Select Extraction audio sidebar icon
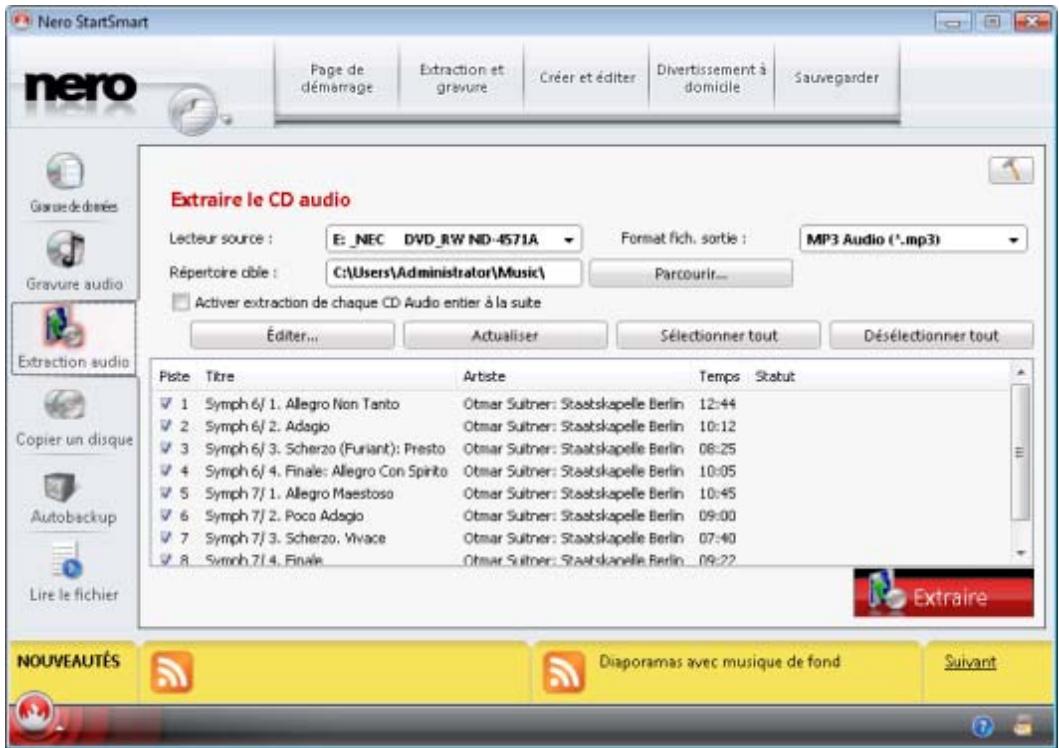The image size is (1059, 748). tap(65, 326)
